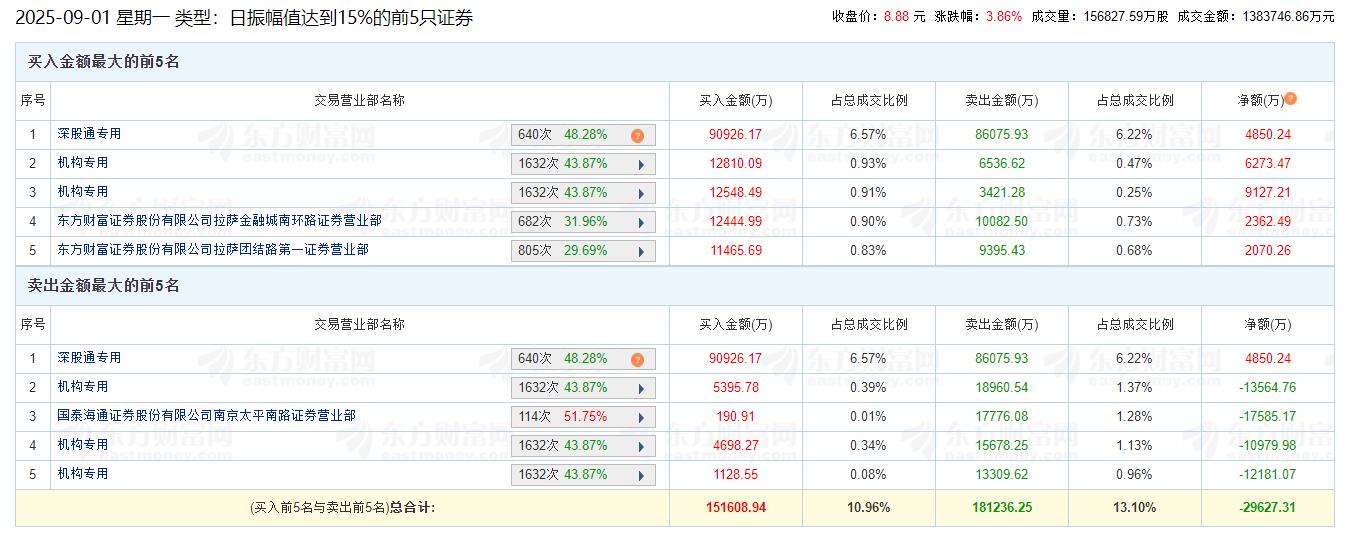The image size is (1357, 540).
Task: Click arrow icon in buy table row 2 机构专用
Action: [640, 164]
